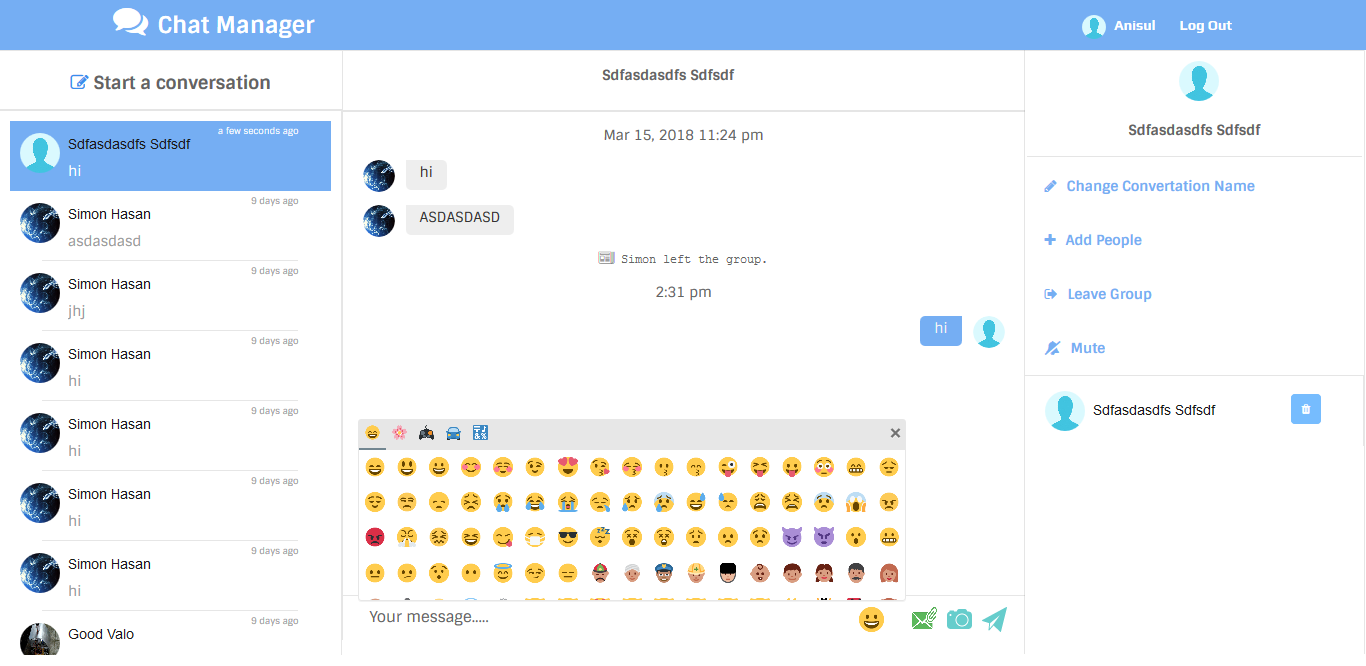
Task: Choose the screaming face emoji
Action: (856, 502)
